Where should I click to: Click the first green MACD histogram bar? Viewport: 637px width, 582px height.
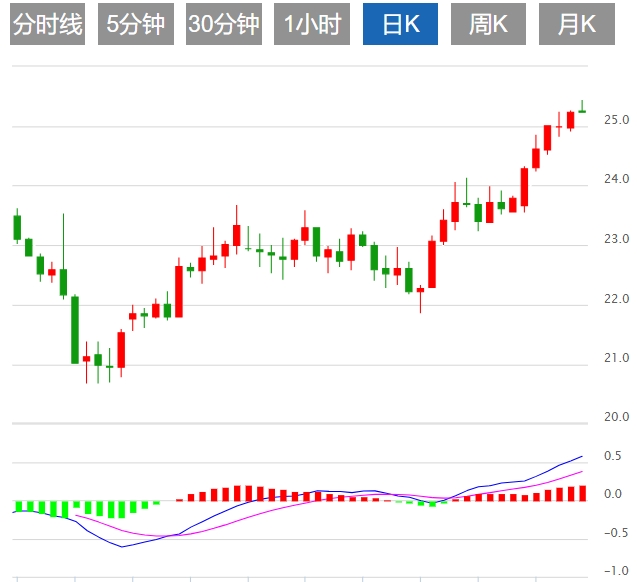pos(18,506)
